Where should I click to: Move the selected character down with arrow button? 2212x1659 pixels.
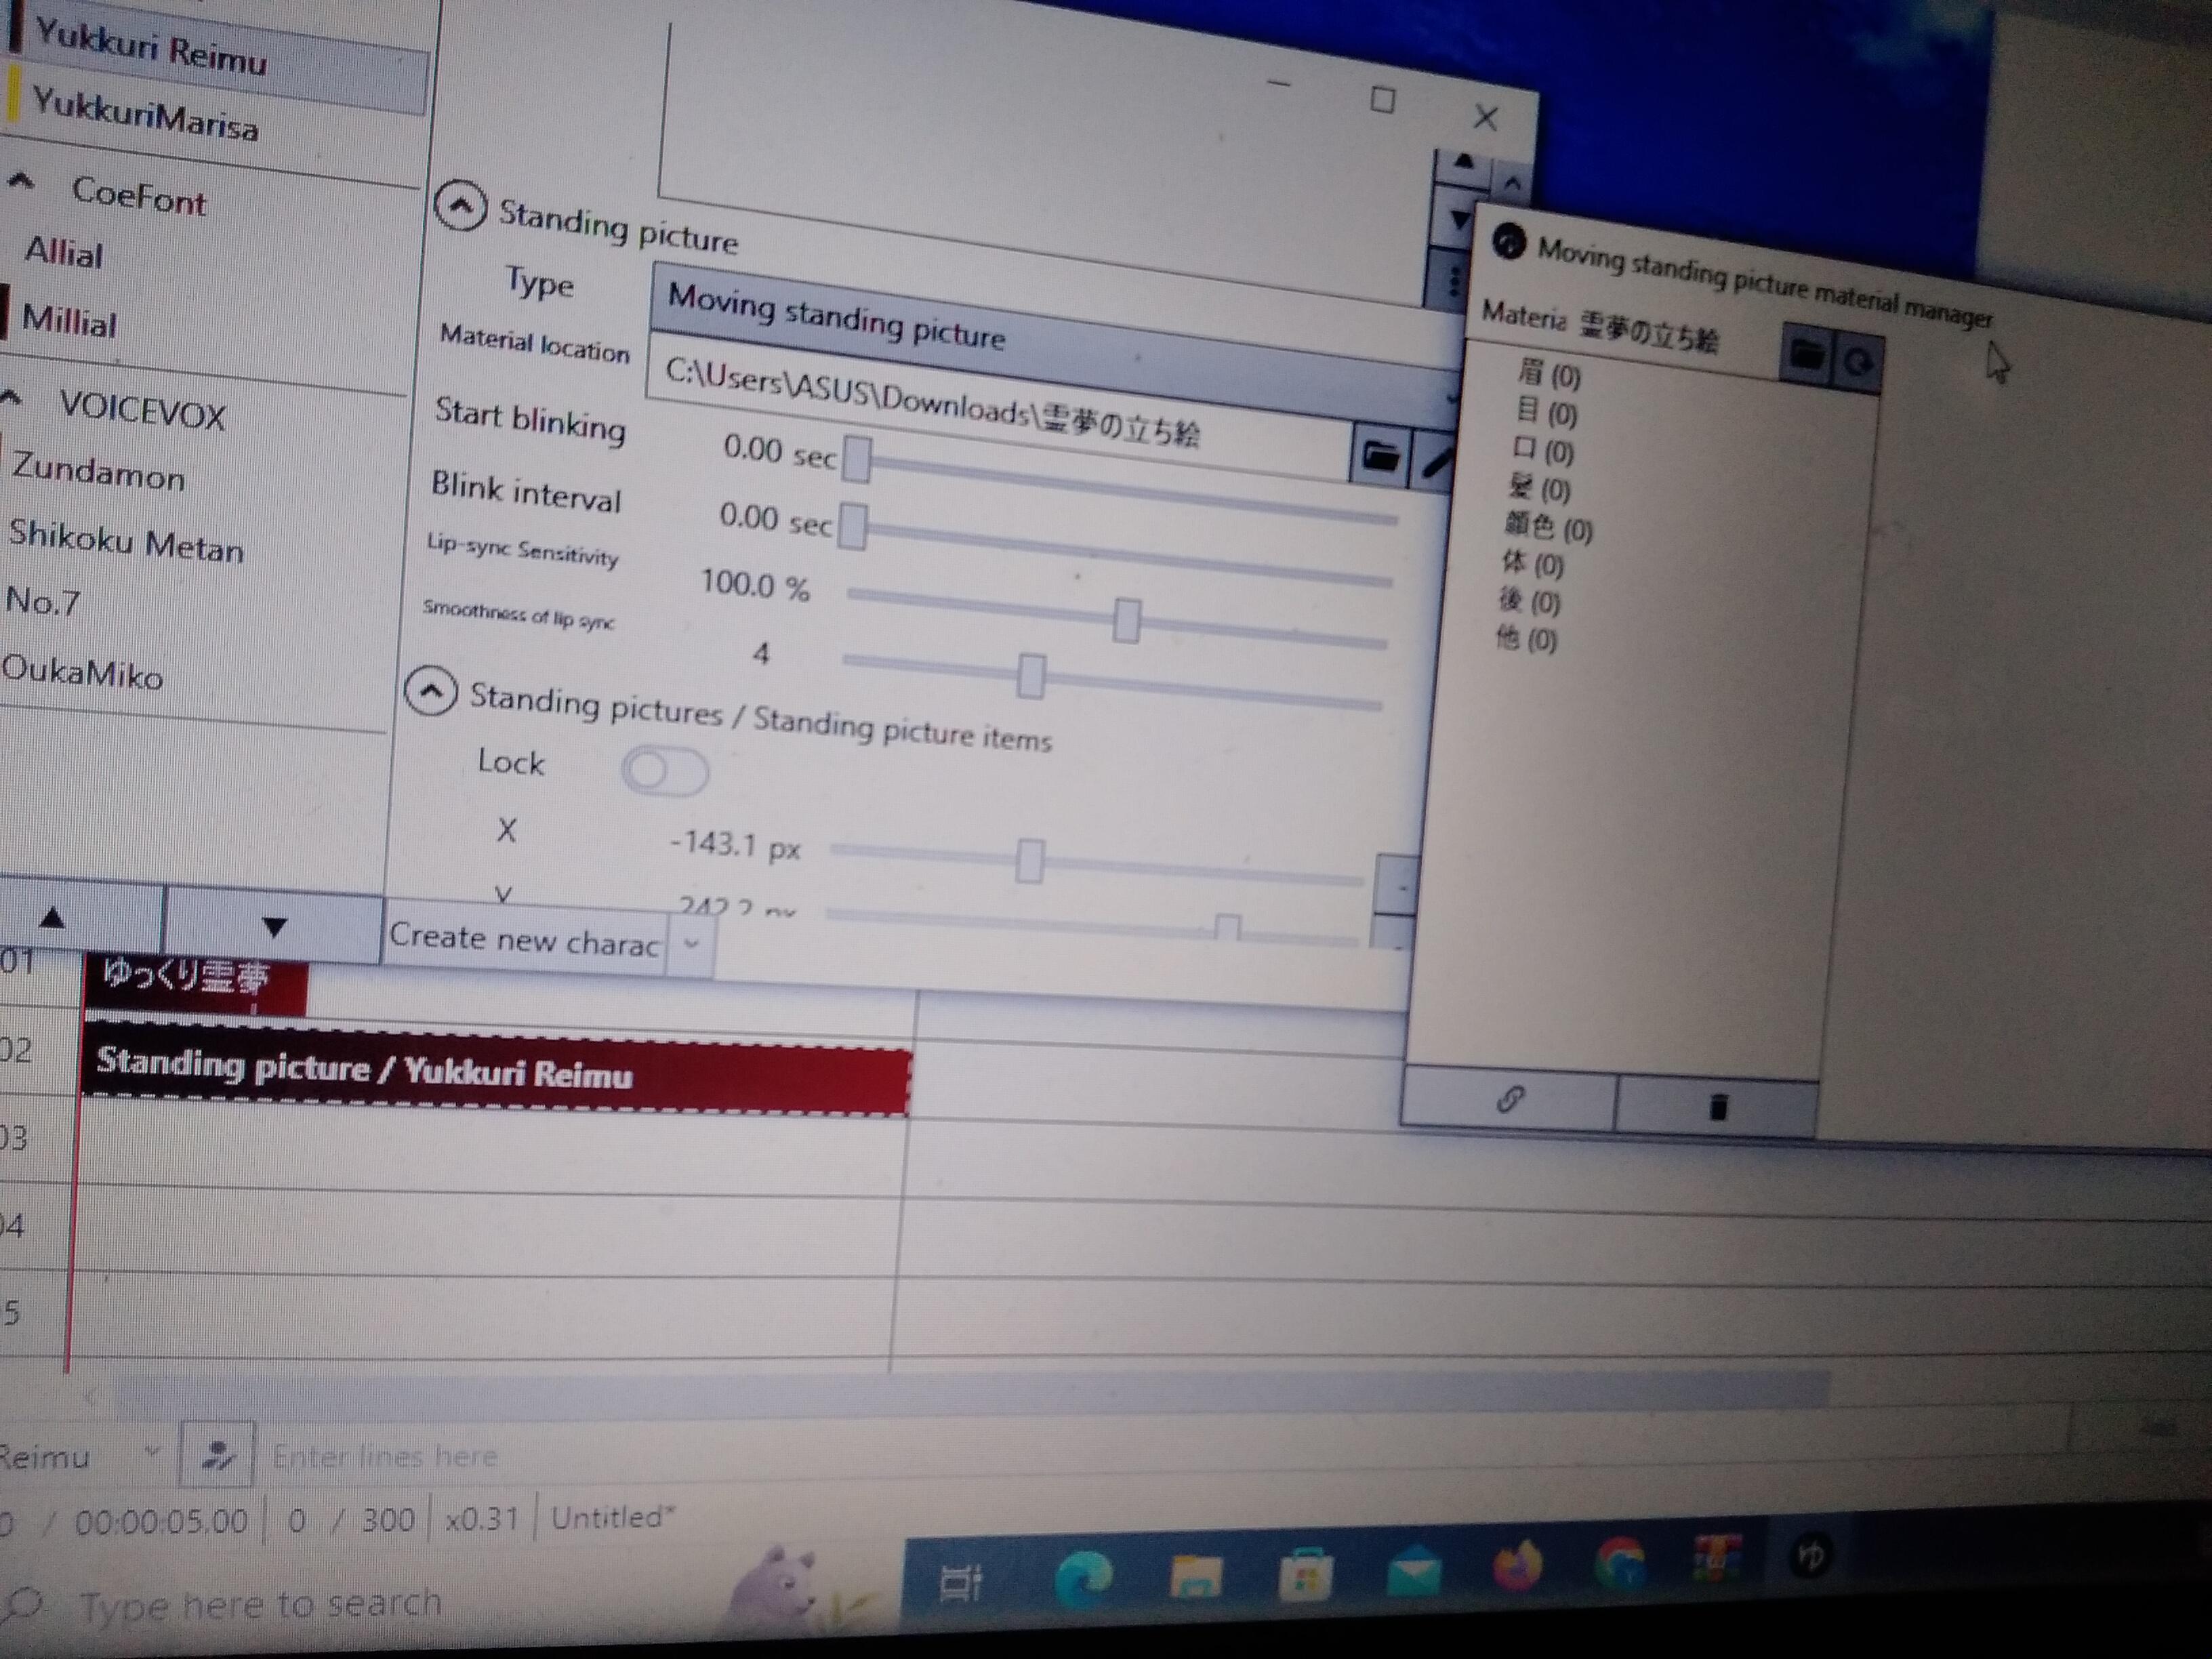273,927
